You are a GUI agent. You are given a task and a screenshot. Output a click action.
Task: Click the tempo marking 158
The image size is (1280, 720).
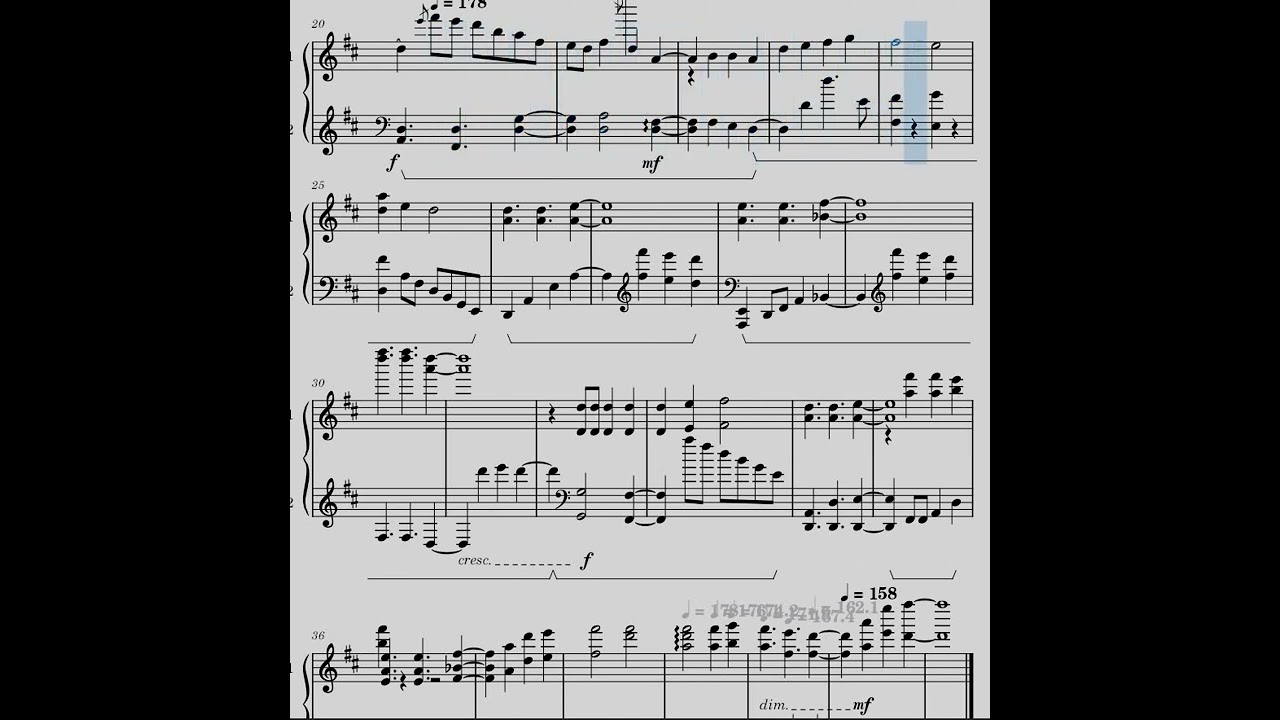(x=867, y=593)
